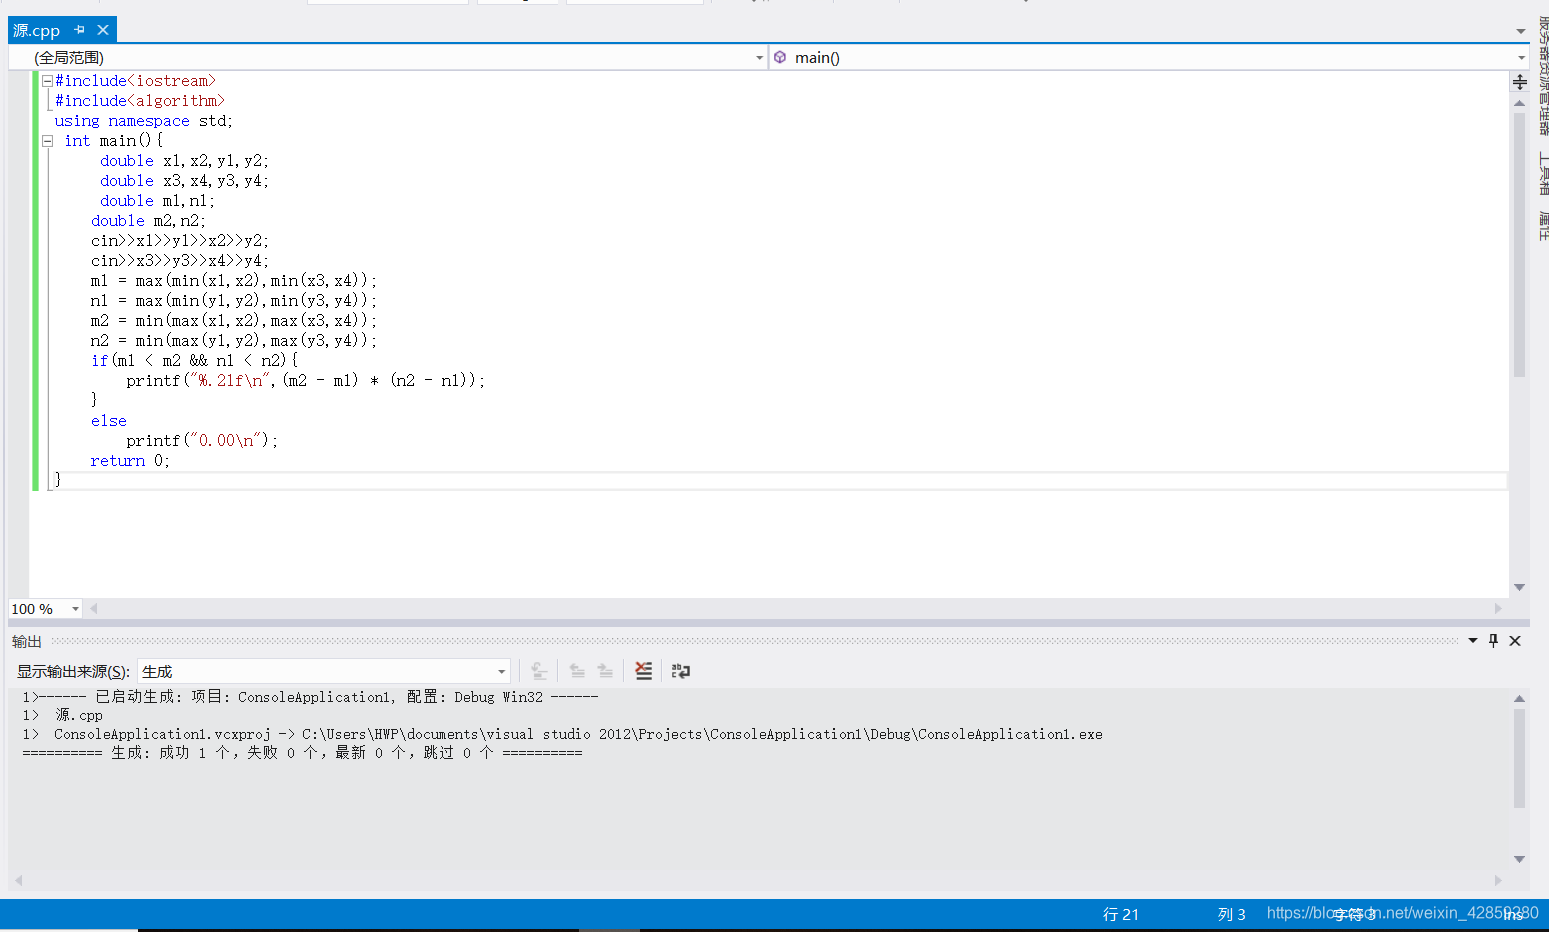Click the 'return 0;' line
Image resolution: width=1549 pixels, height=932 pixels.
(130, 461)
